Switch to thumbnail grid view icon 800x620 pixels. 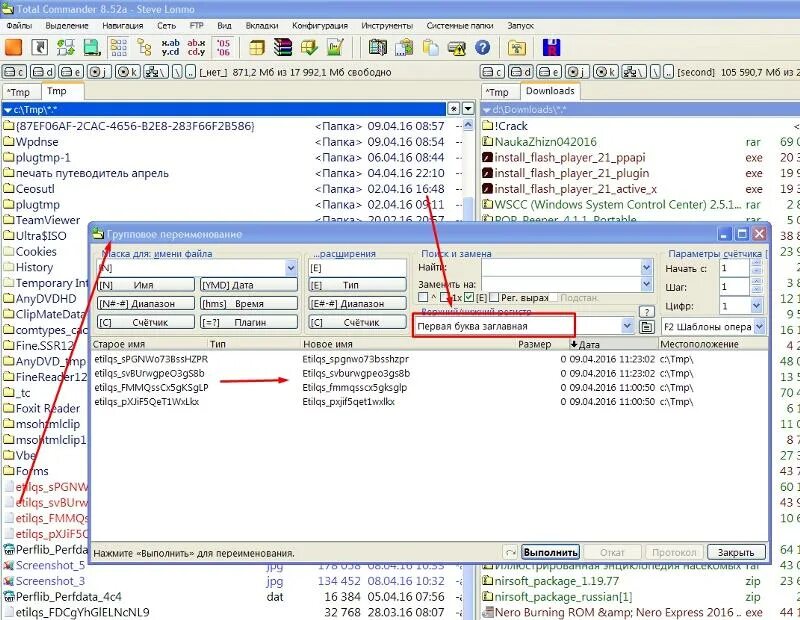click(x=118, y=47)
